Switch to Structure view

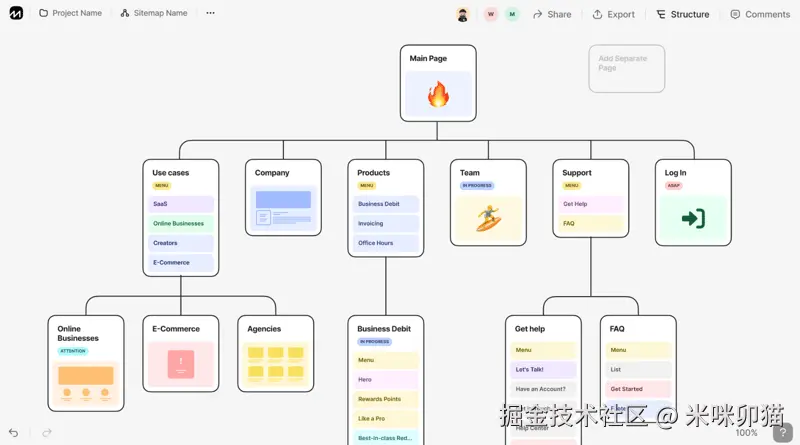coord(683,14)
